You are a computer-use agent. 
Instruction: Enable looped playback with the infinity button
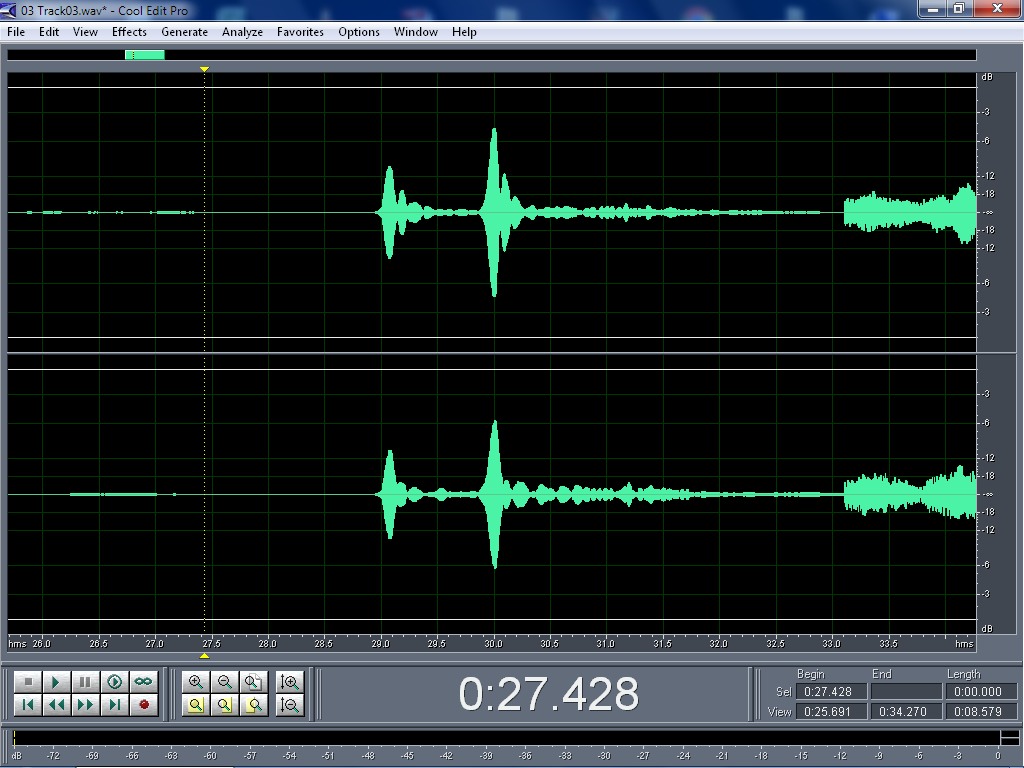[143, 682]
